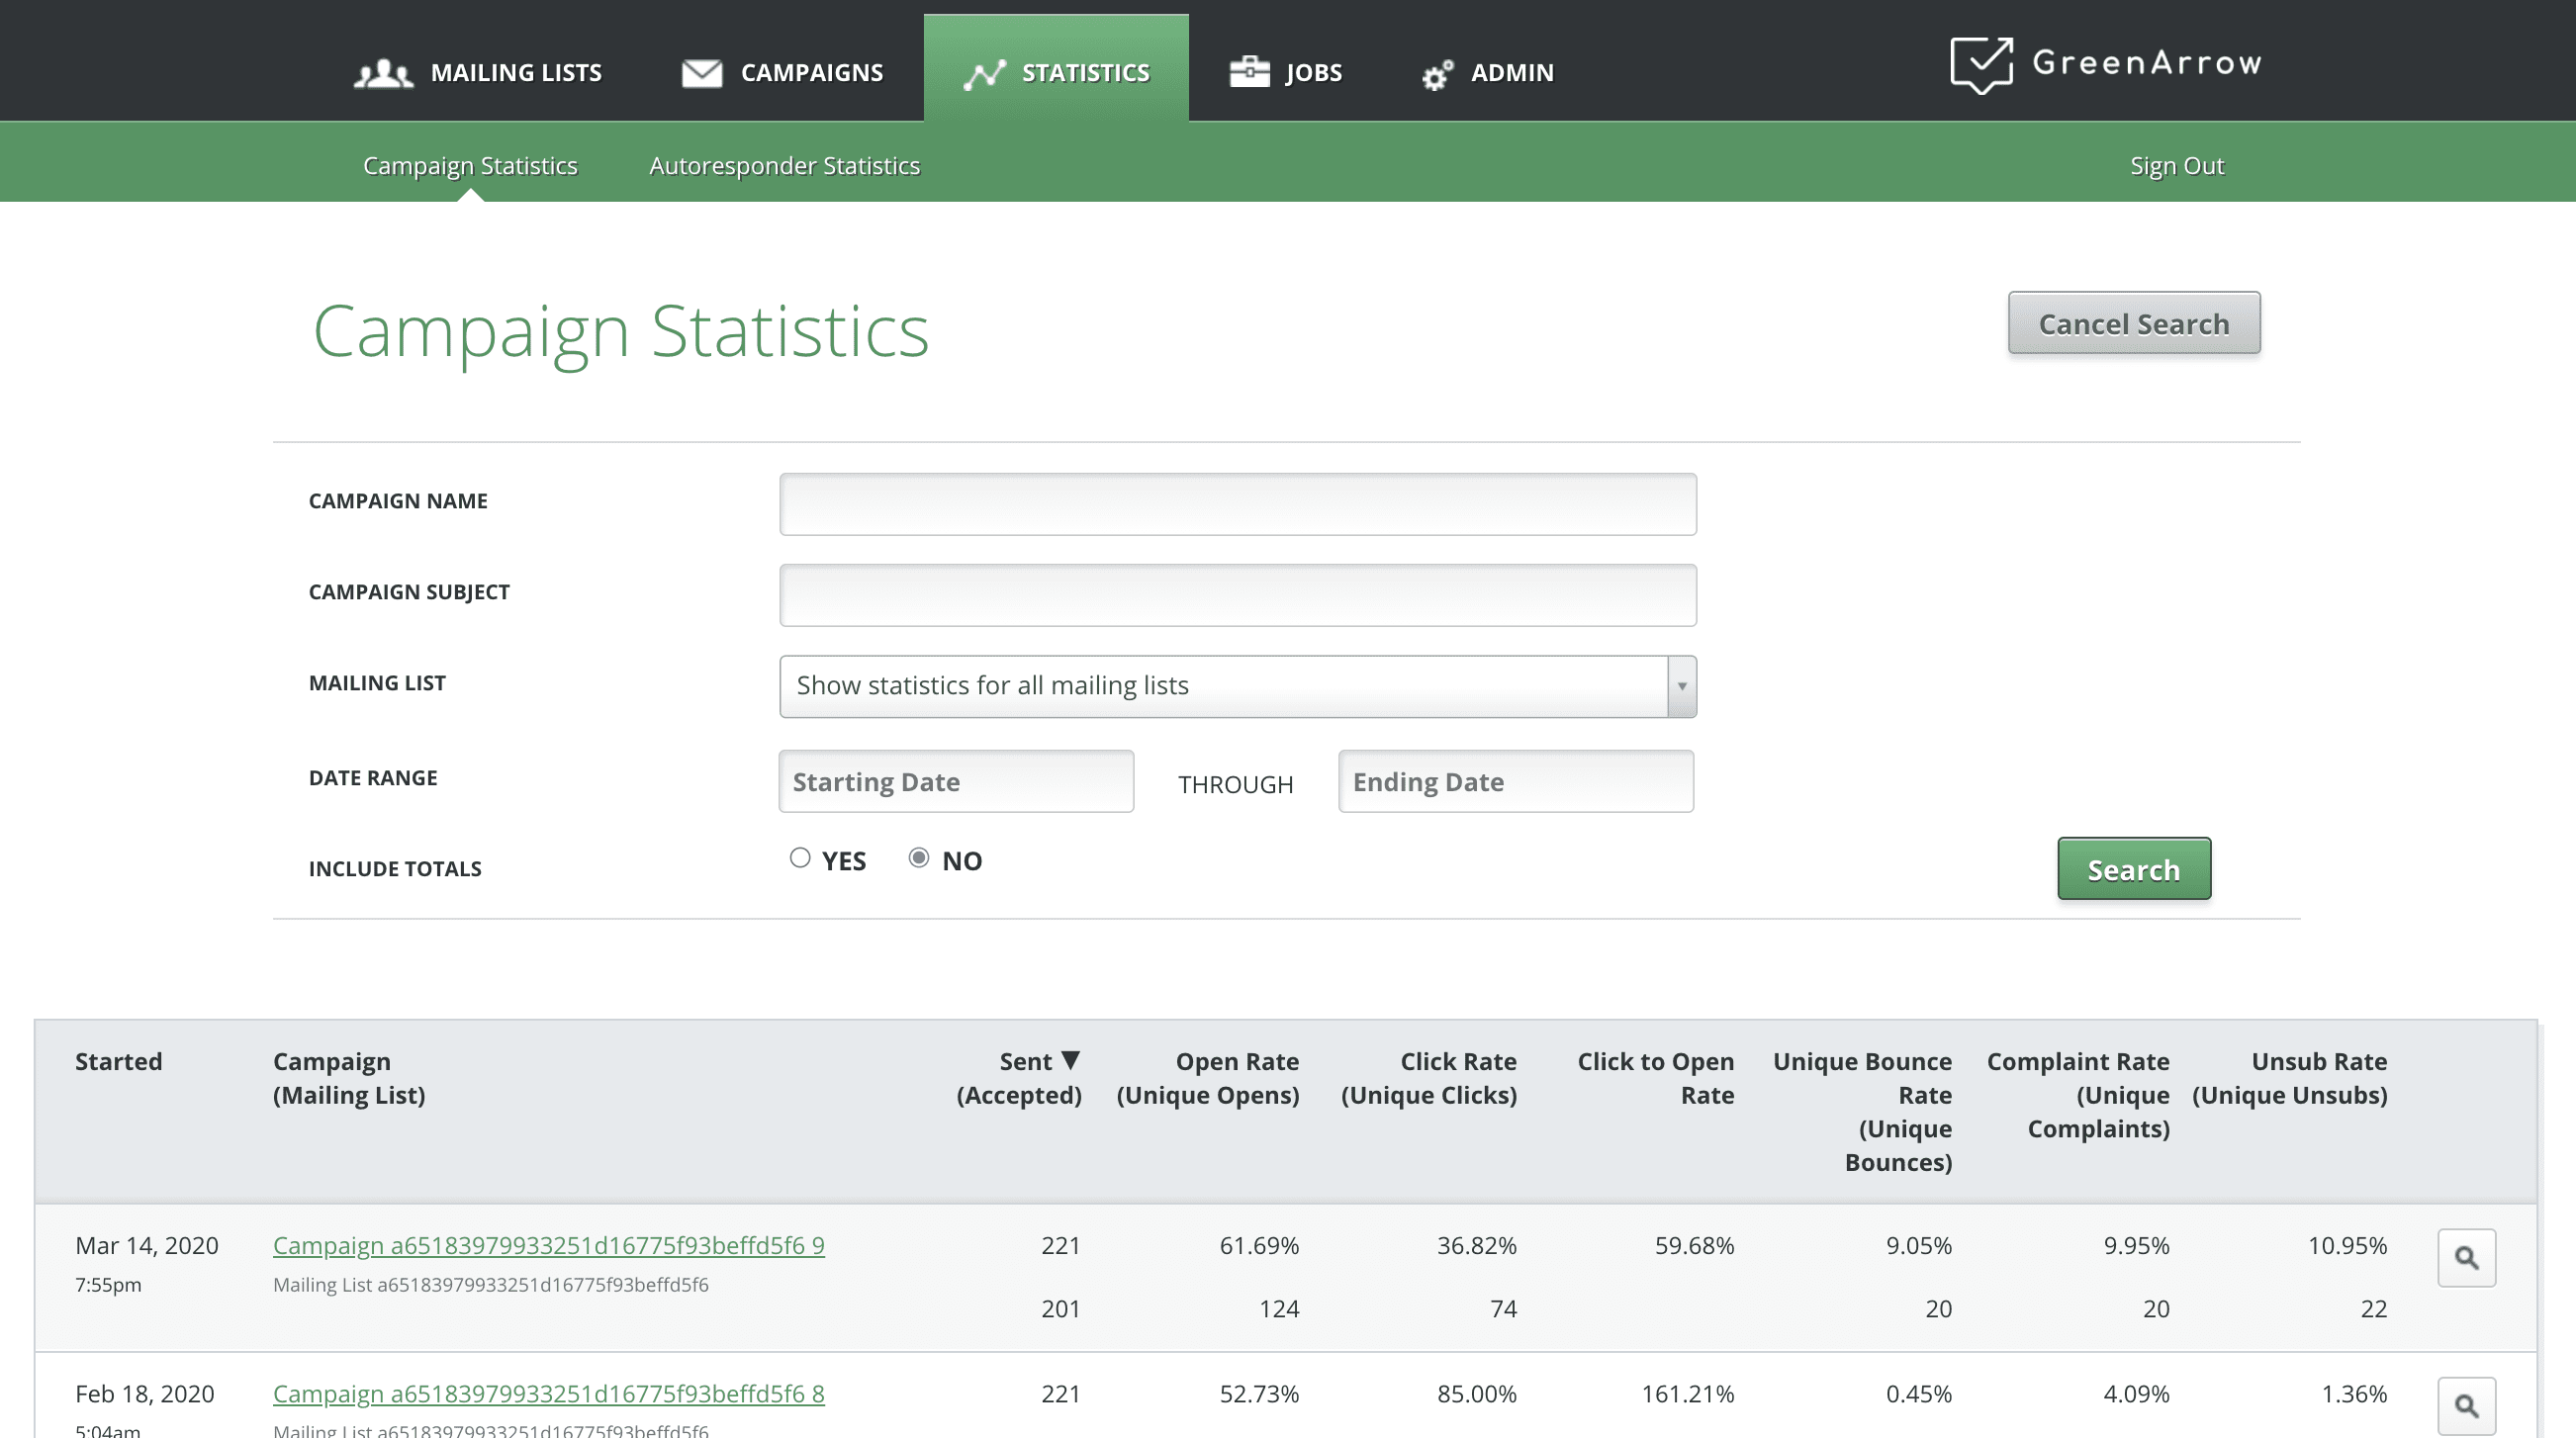
Task: Open the Campaign Statistics tab
Action: tap(470, 165)
